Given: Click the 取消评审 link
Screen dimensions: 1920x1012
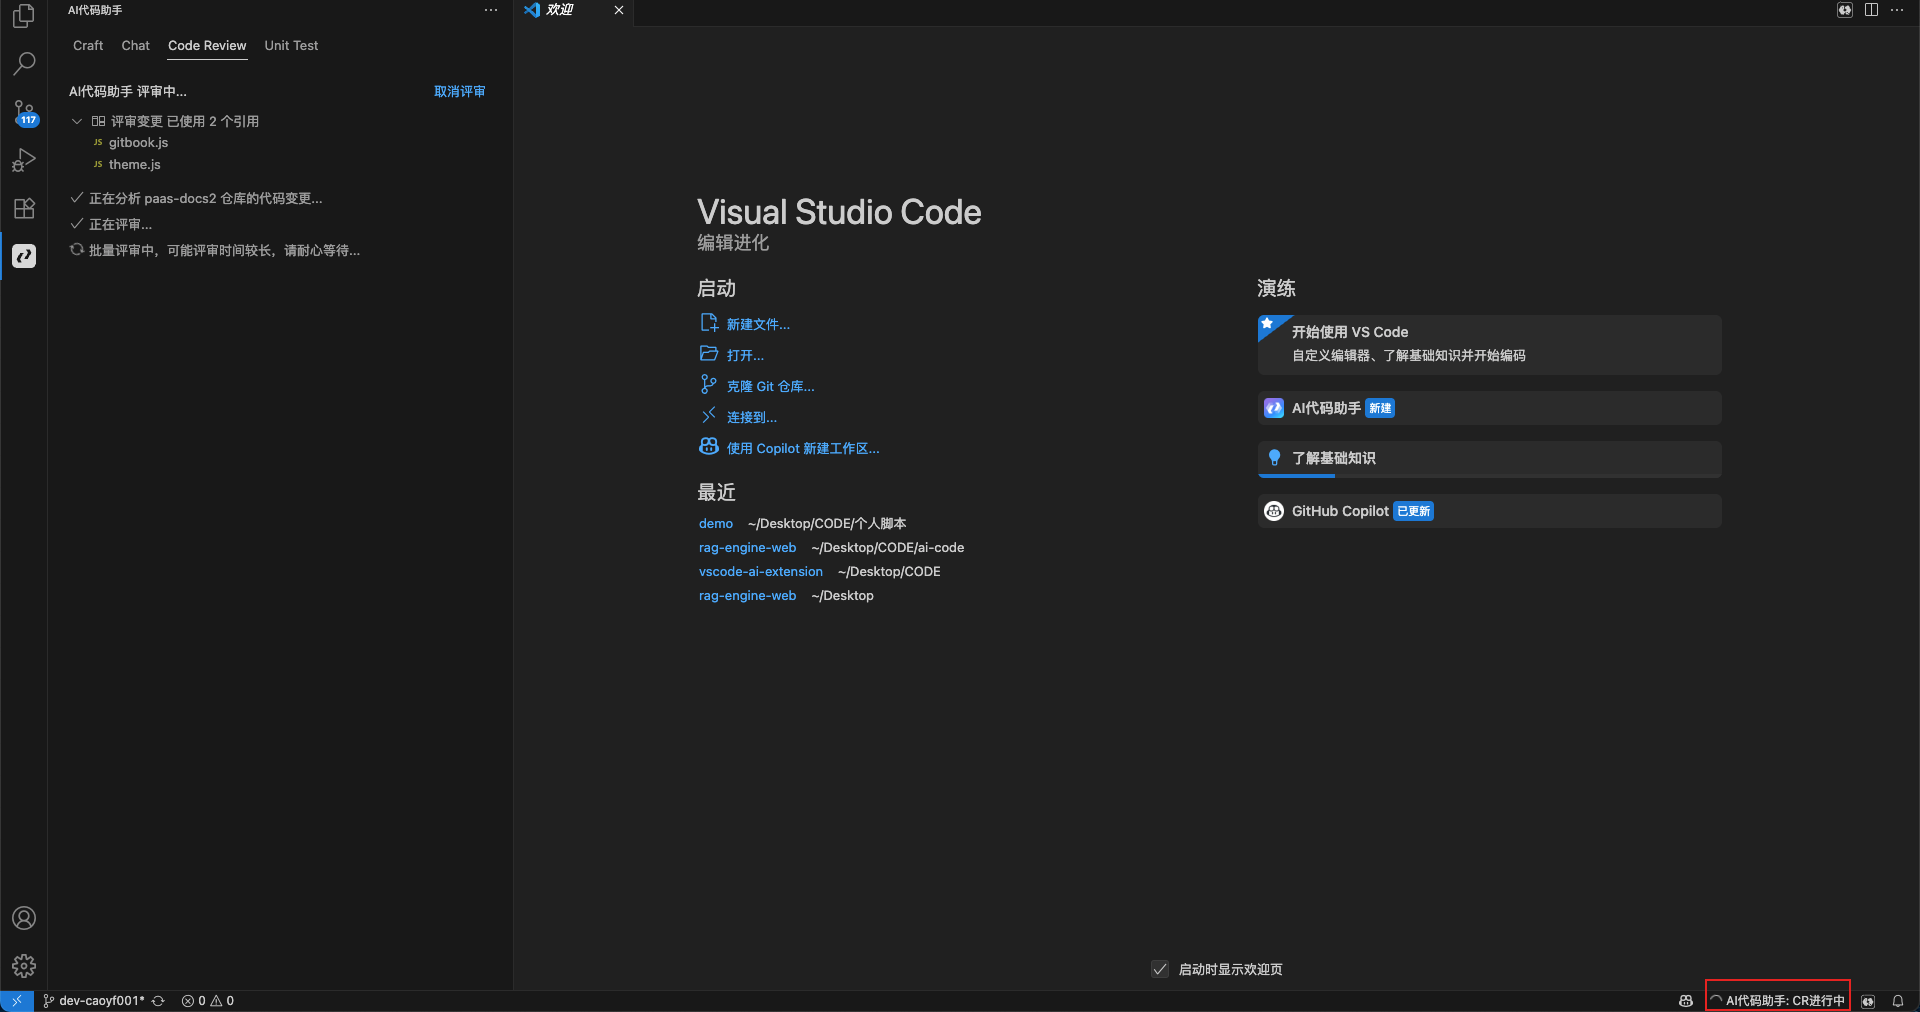Looking at the screenshot, I should point(460,91).
